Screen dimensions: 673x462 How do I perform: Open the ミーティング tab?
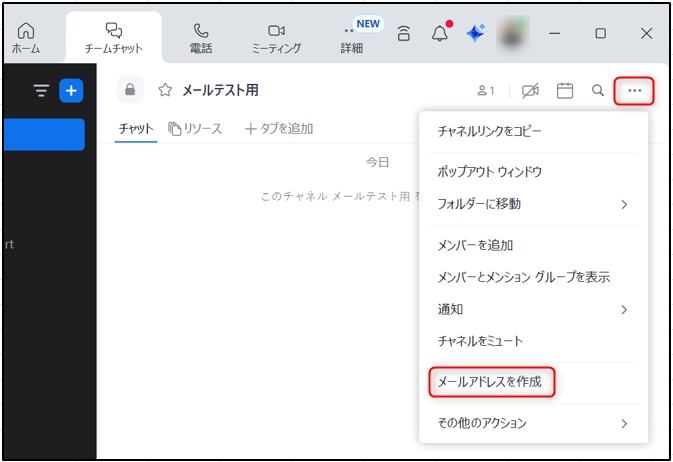[276, 38]
